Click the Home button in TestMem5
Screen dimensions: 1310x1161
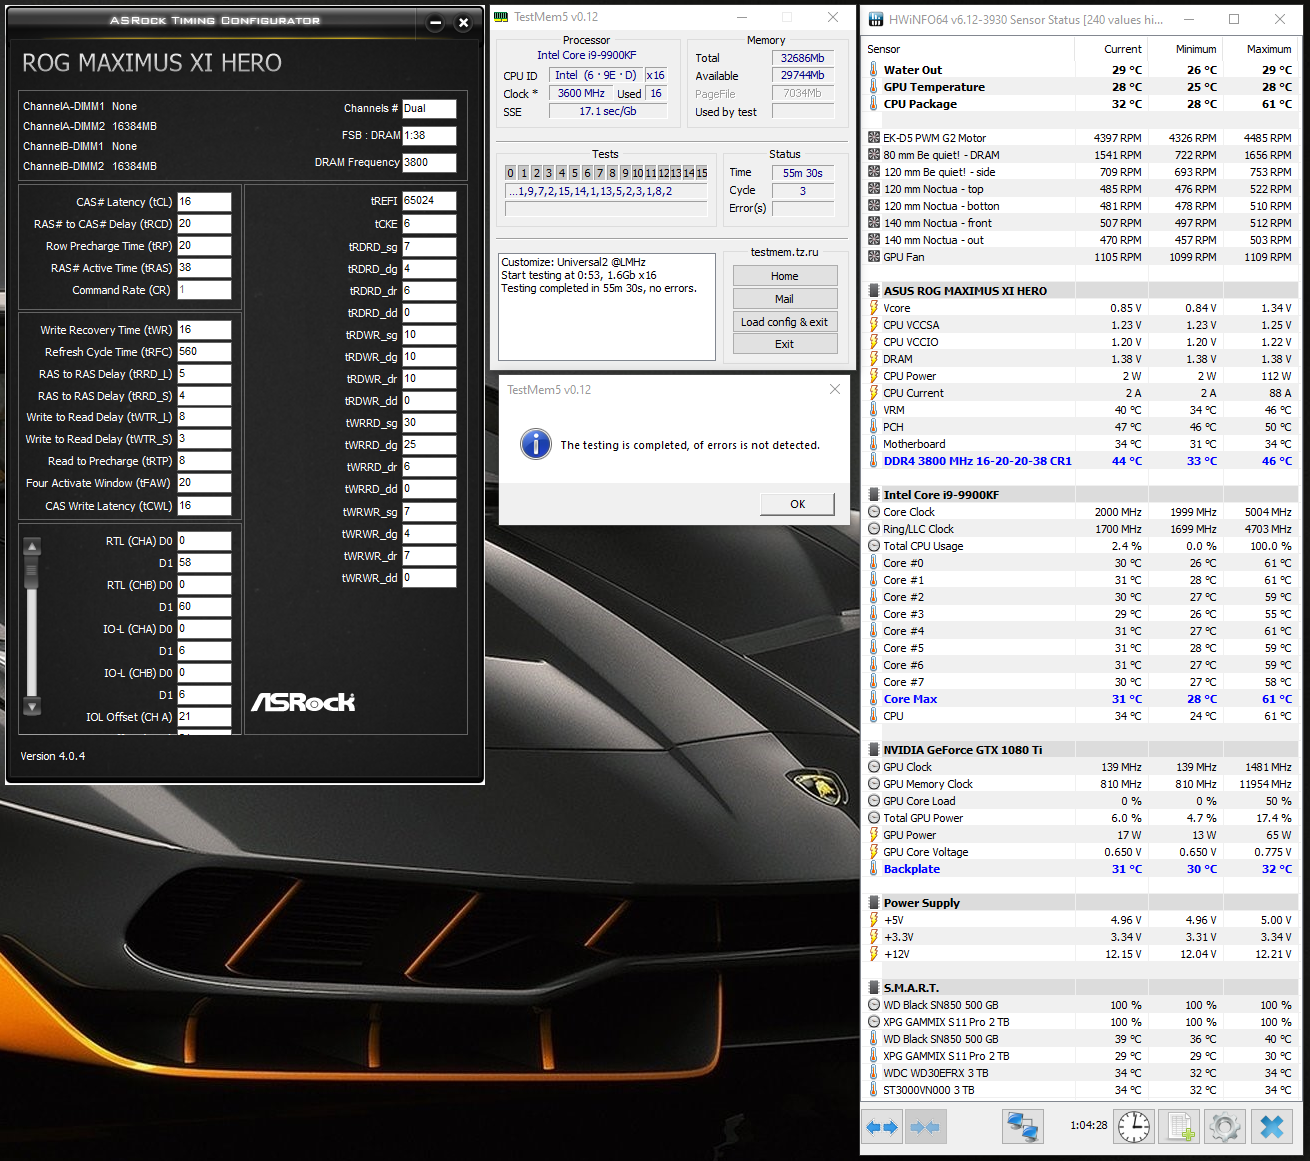785,276
